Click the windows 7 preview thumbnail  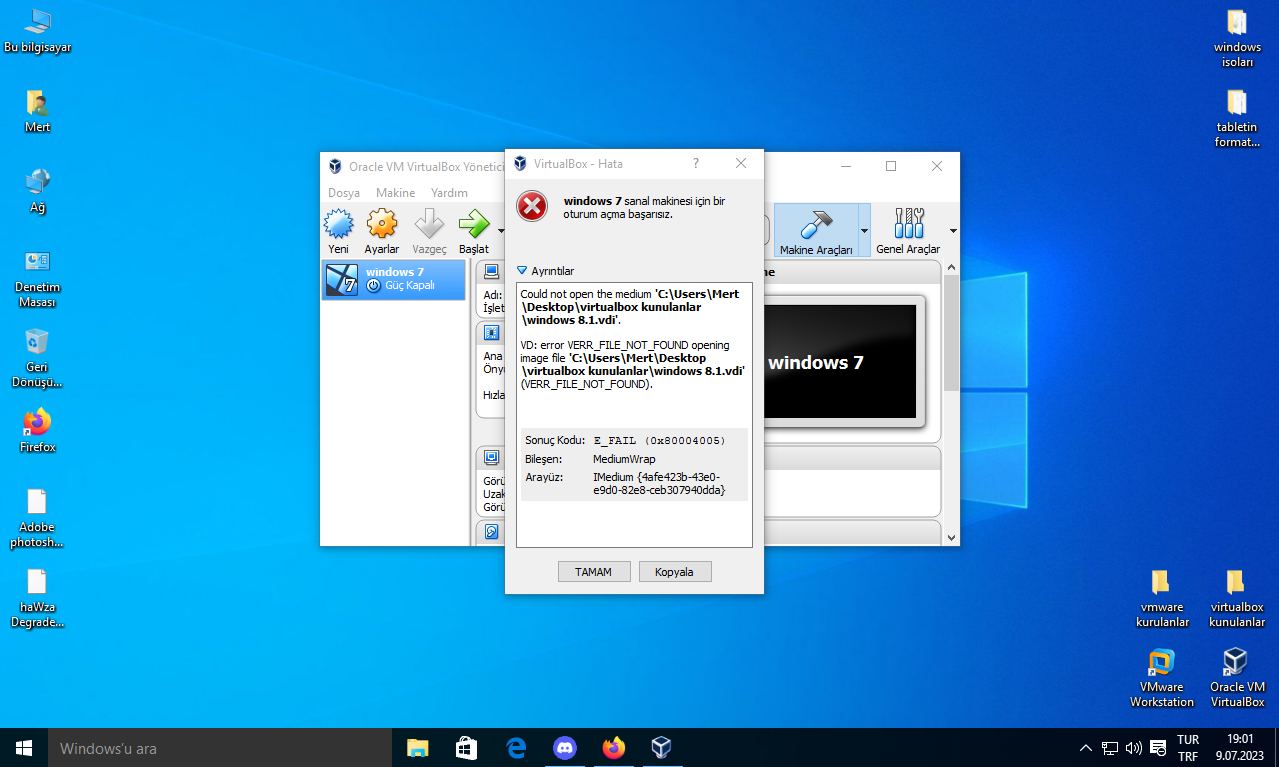coord(840,362)
